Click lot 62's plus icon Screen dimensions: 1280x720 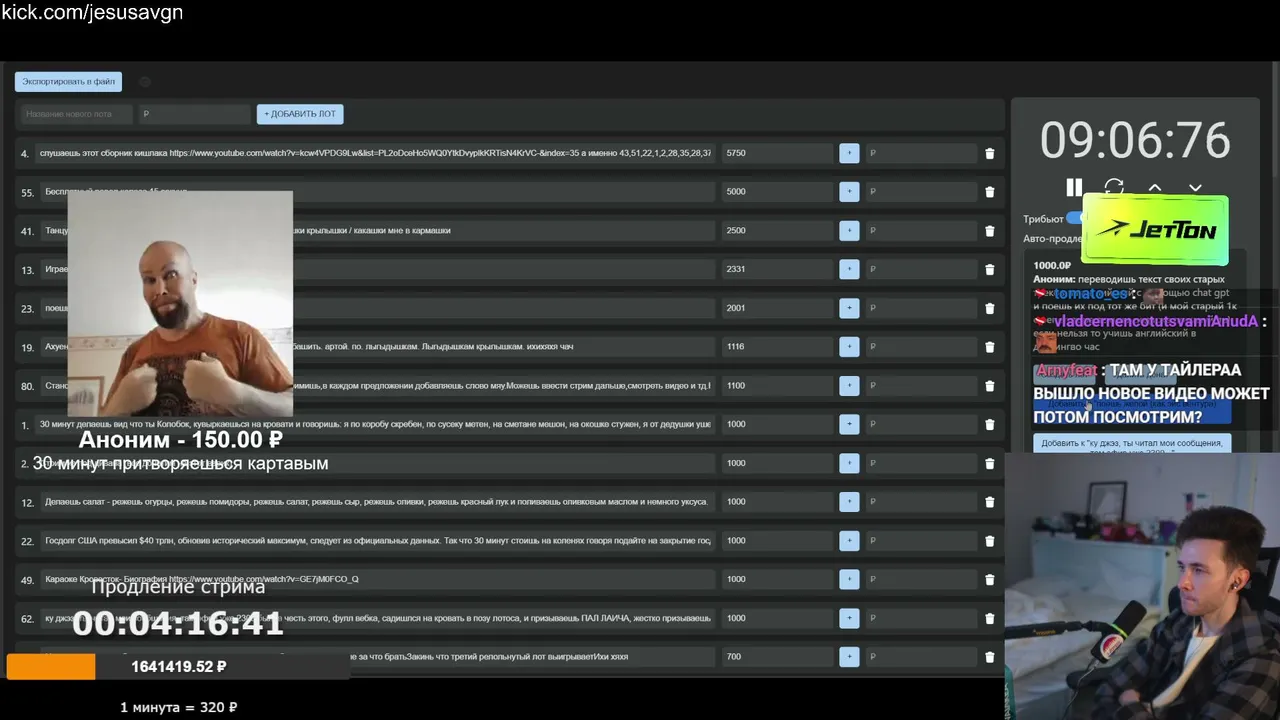pos(849,618)
